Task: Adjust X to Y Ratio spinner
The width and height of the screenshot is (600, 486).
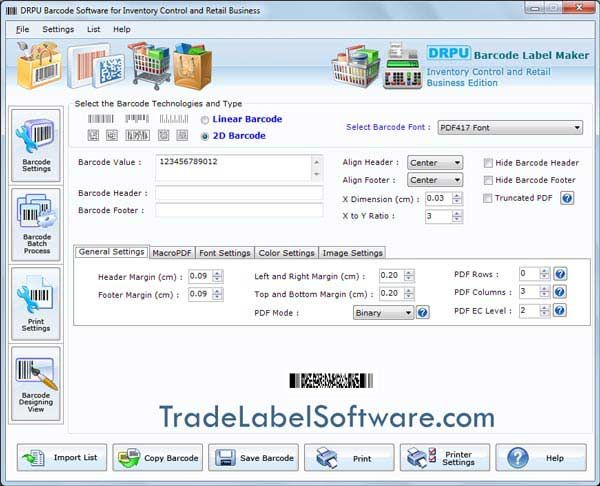Action: click(457, 216)
